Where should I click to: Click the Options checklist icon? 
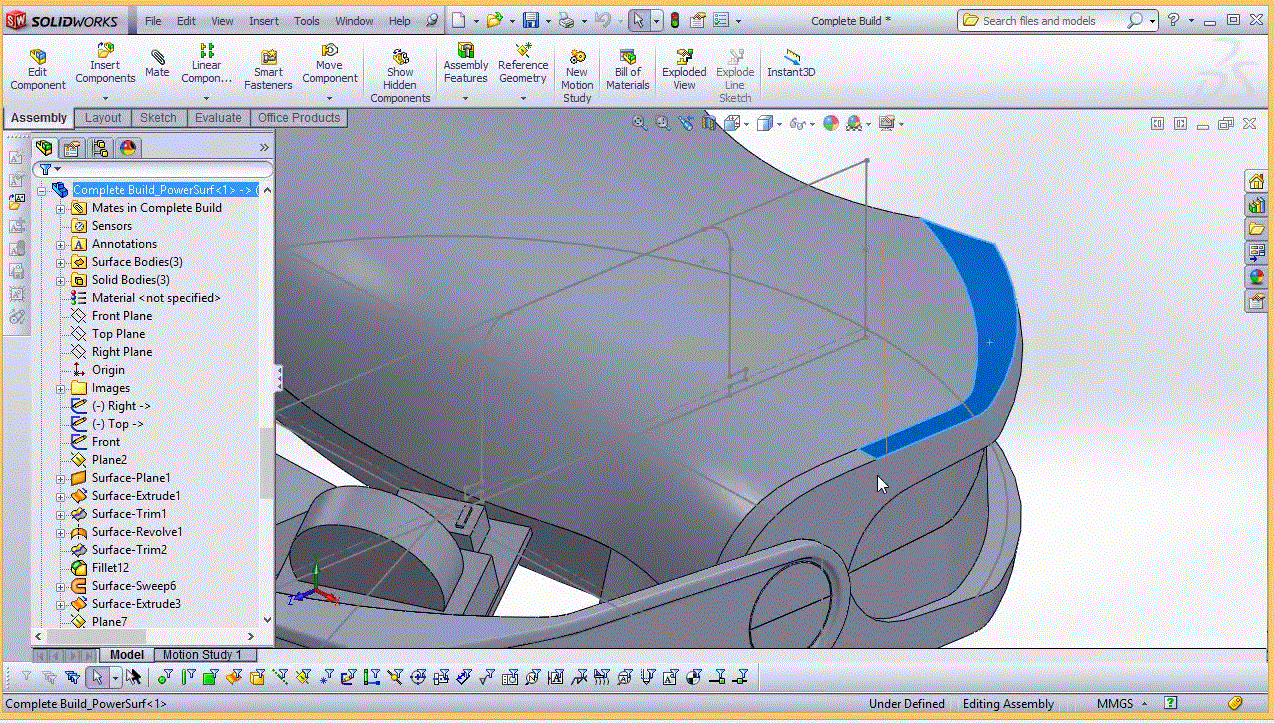coord(721,20)
